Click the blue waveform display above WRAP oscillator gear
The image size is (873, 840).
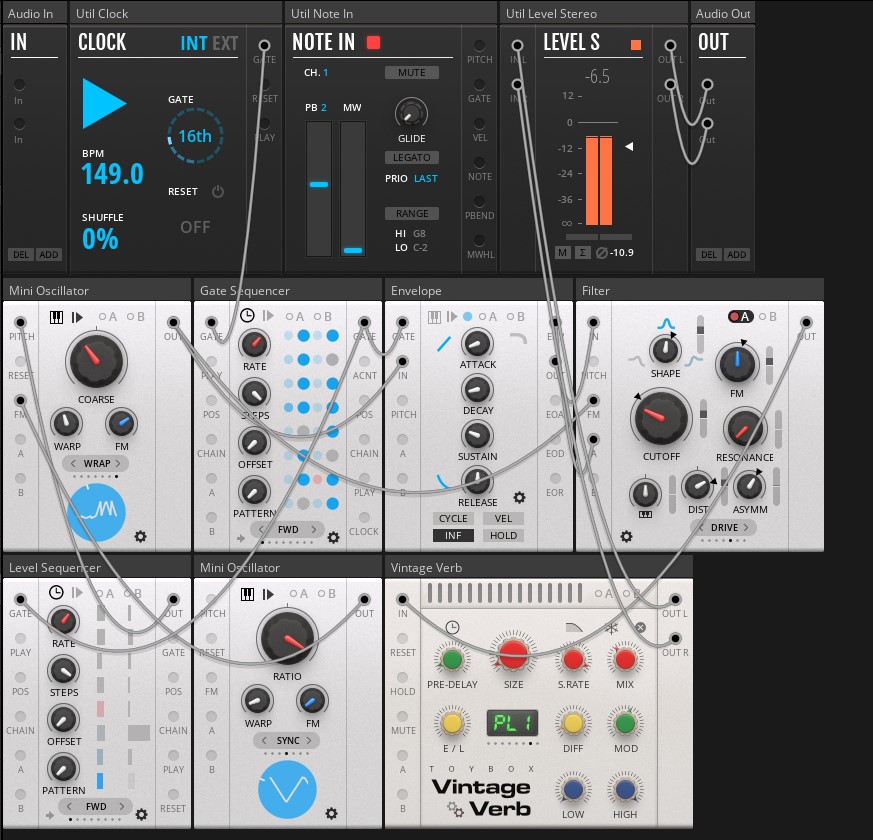pyautogui.click(x=96, y=512)
